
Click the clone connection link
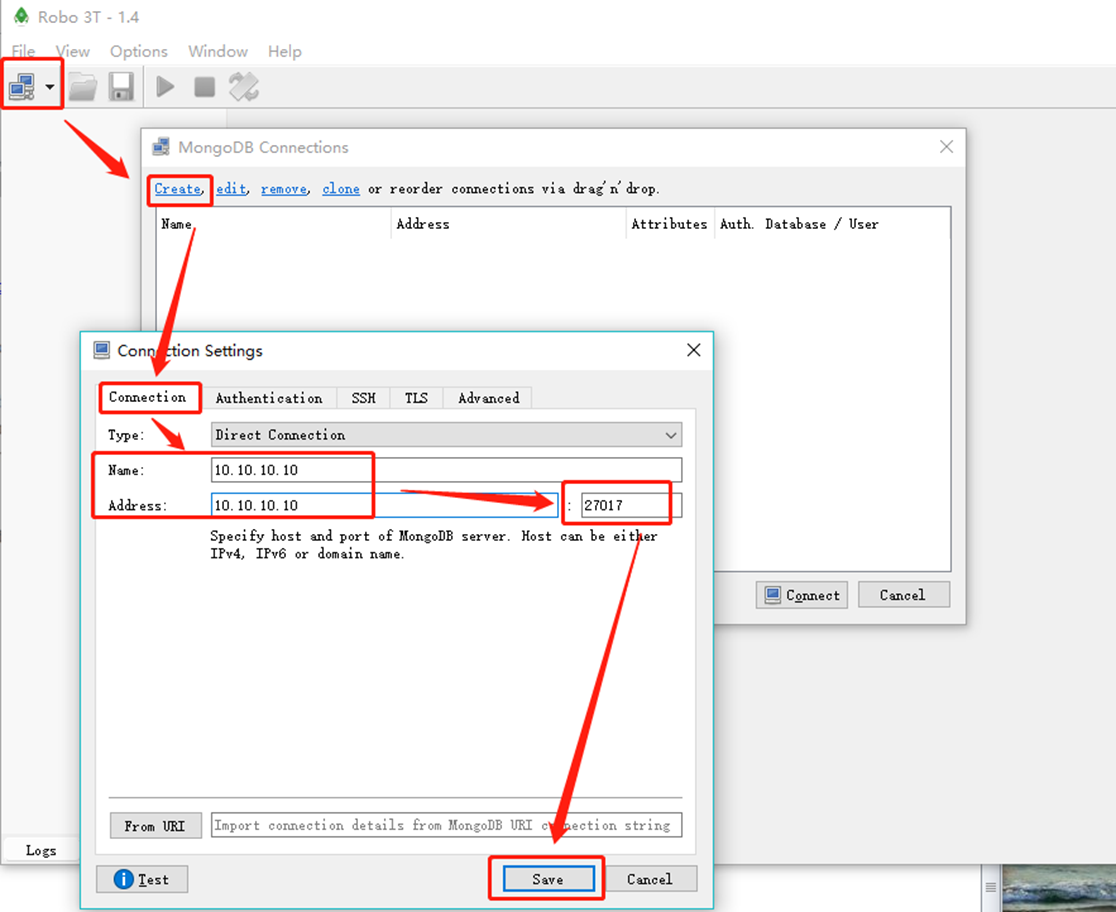pos(341,189)
